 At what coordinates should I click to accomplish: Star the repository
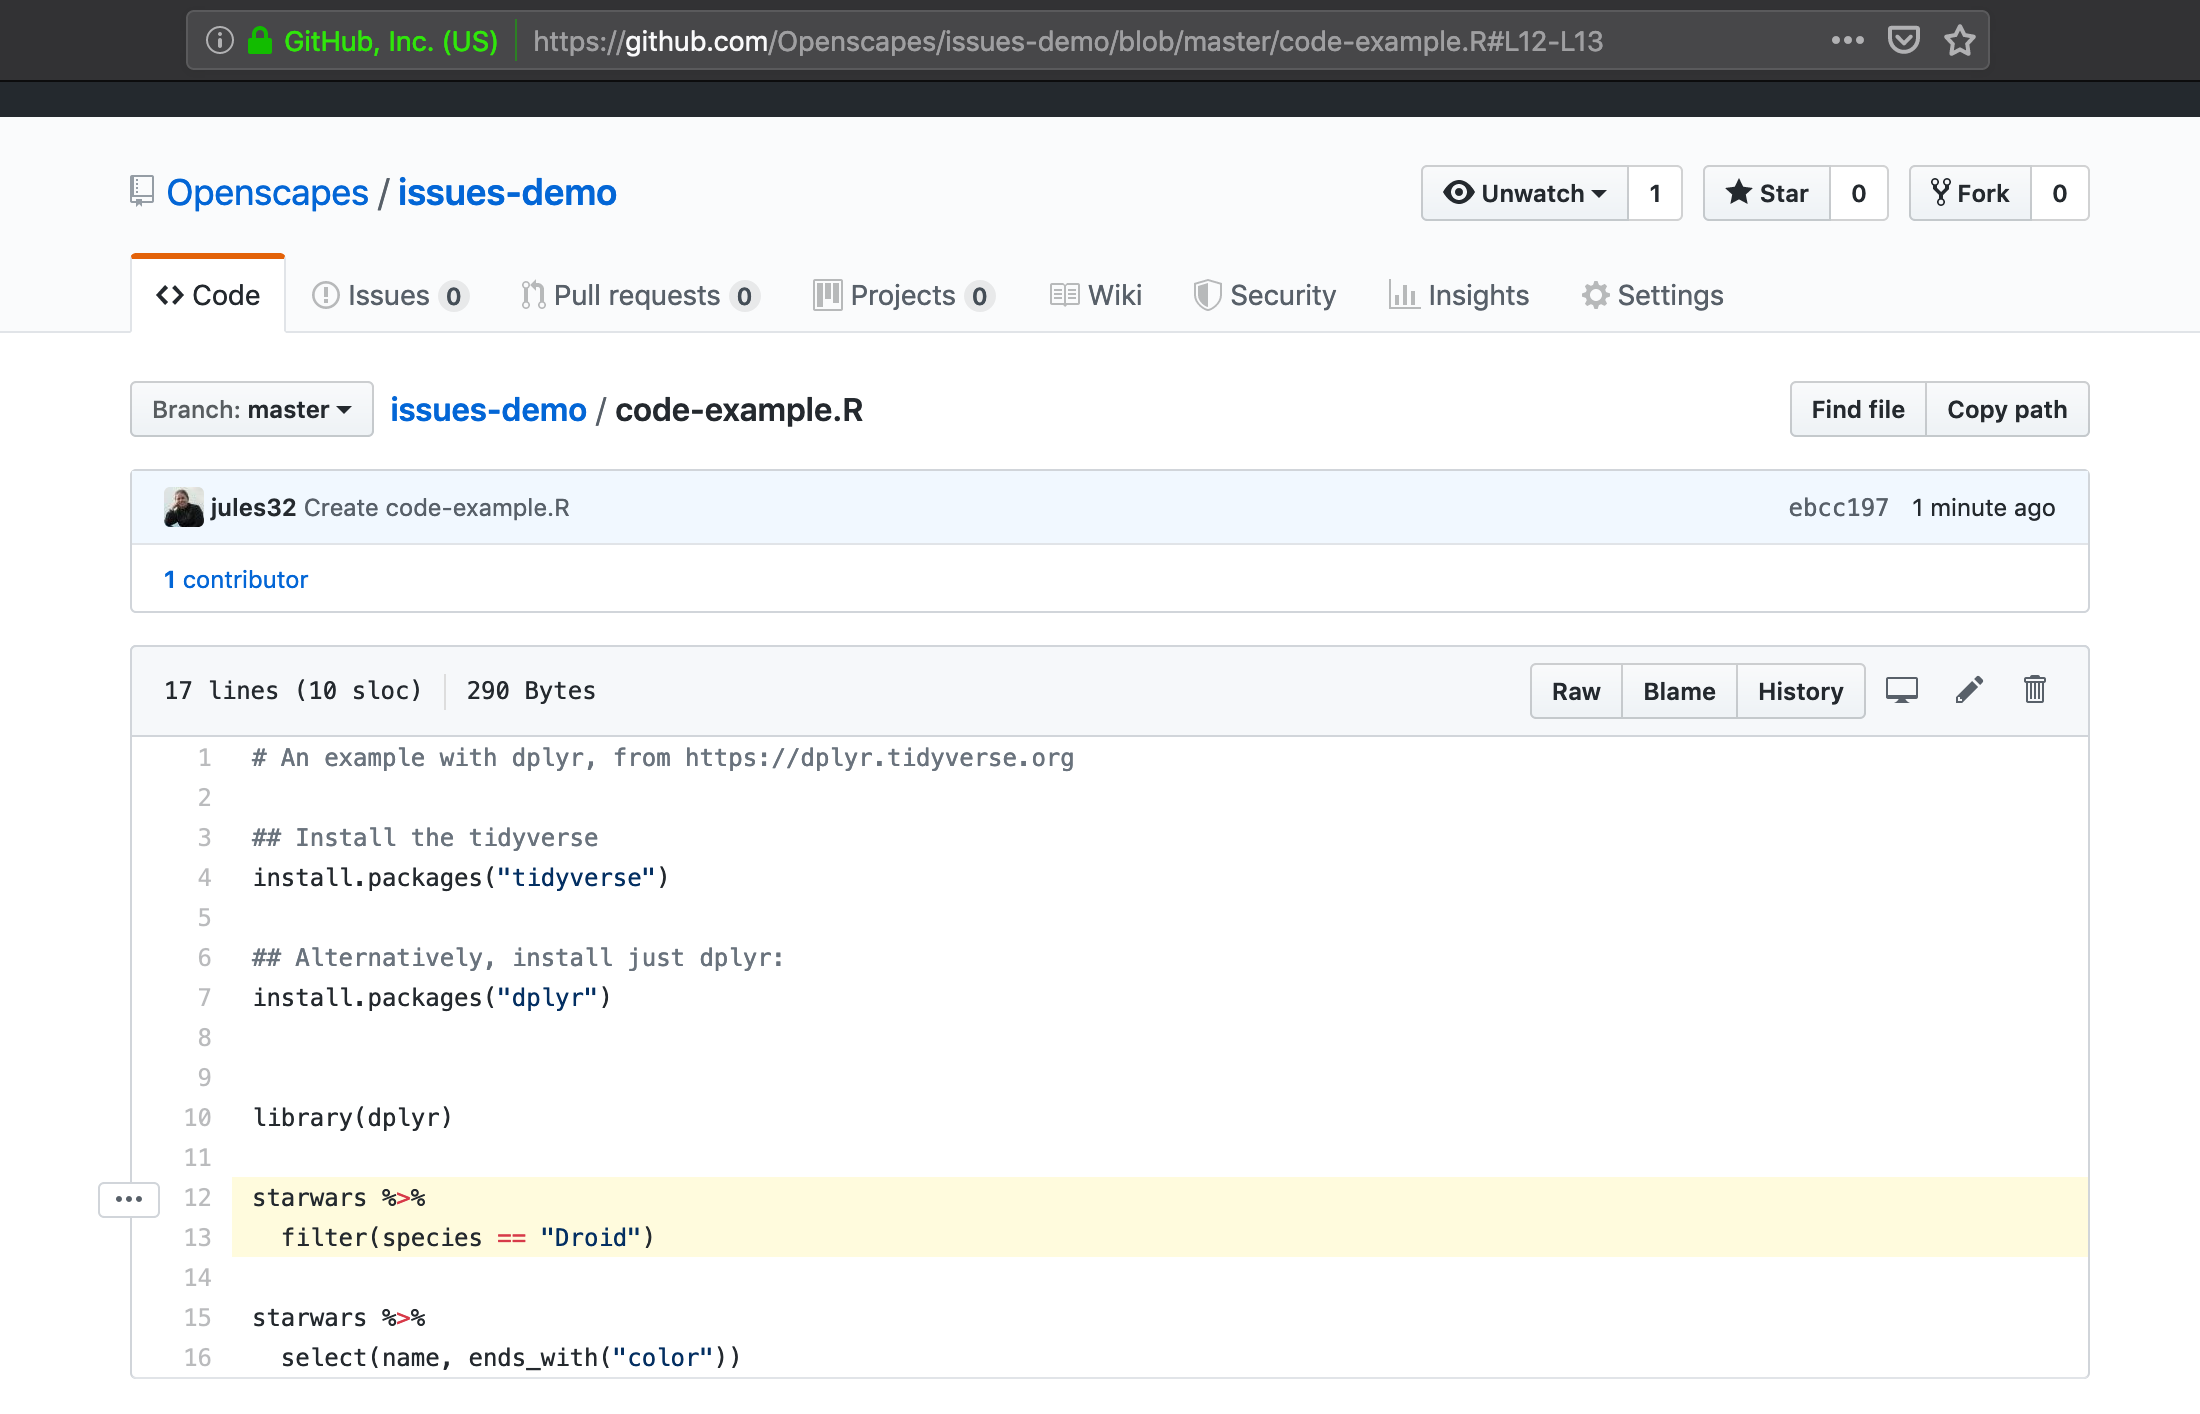coord(1767,193)
